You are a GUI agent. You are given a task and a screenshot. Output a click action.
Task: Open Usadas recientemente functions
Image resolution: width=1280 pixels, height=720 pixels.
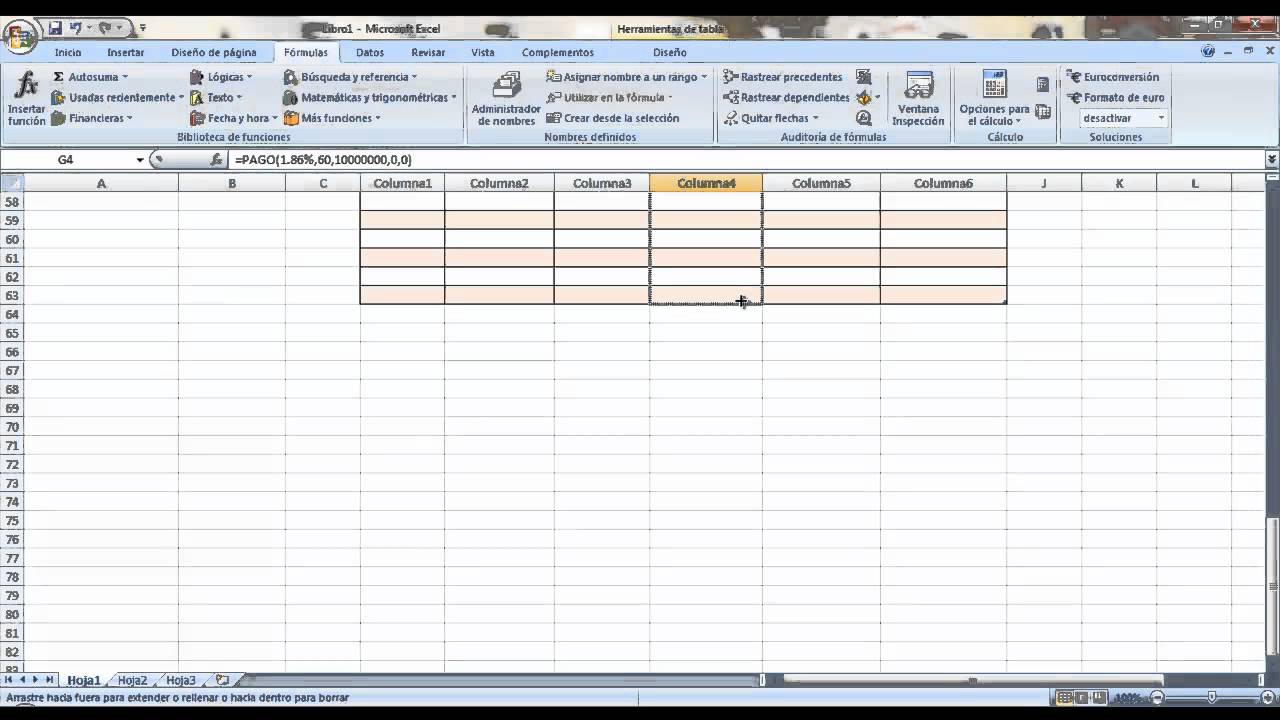(117, 98)
